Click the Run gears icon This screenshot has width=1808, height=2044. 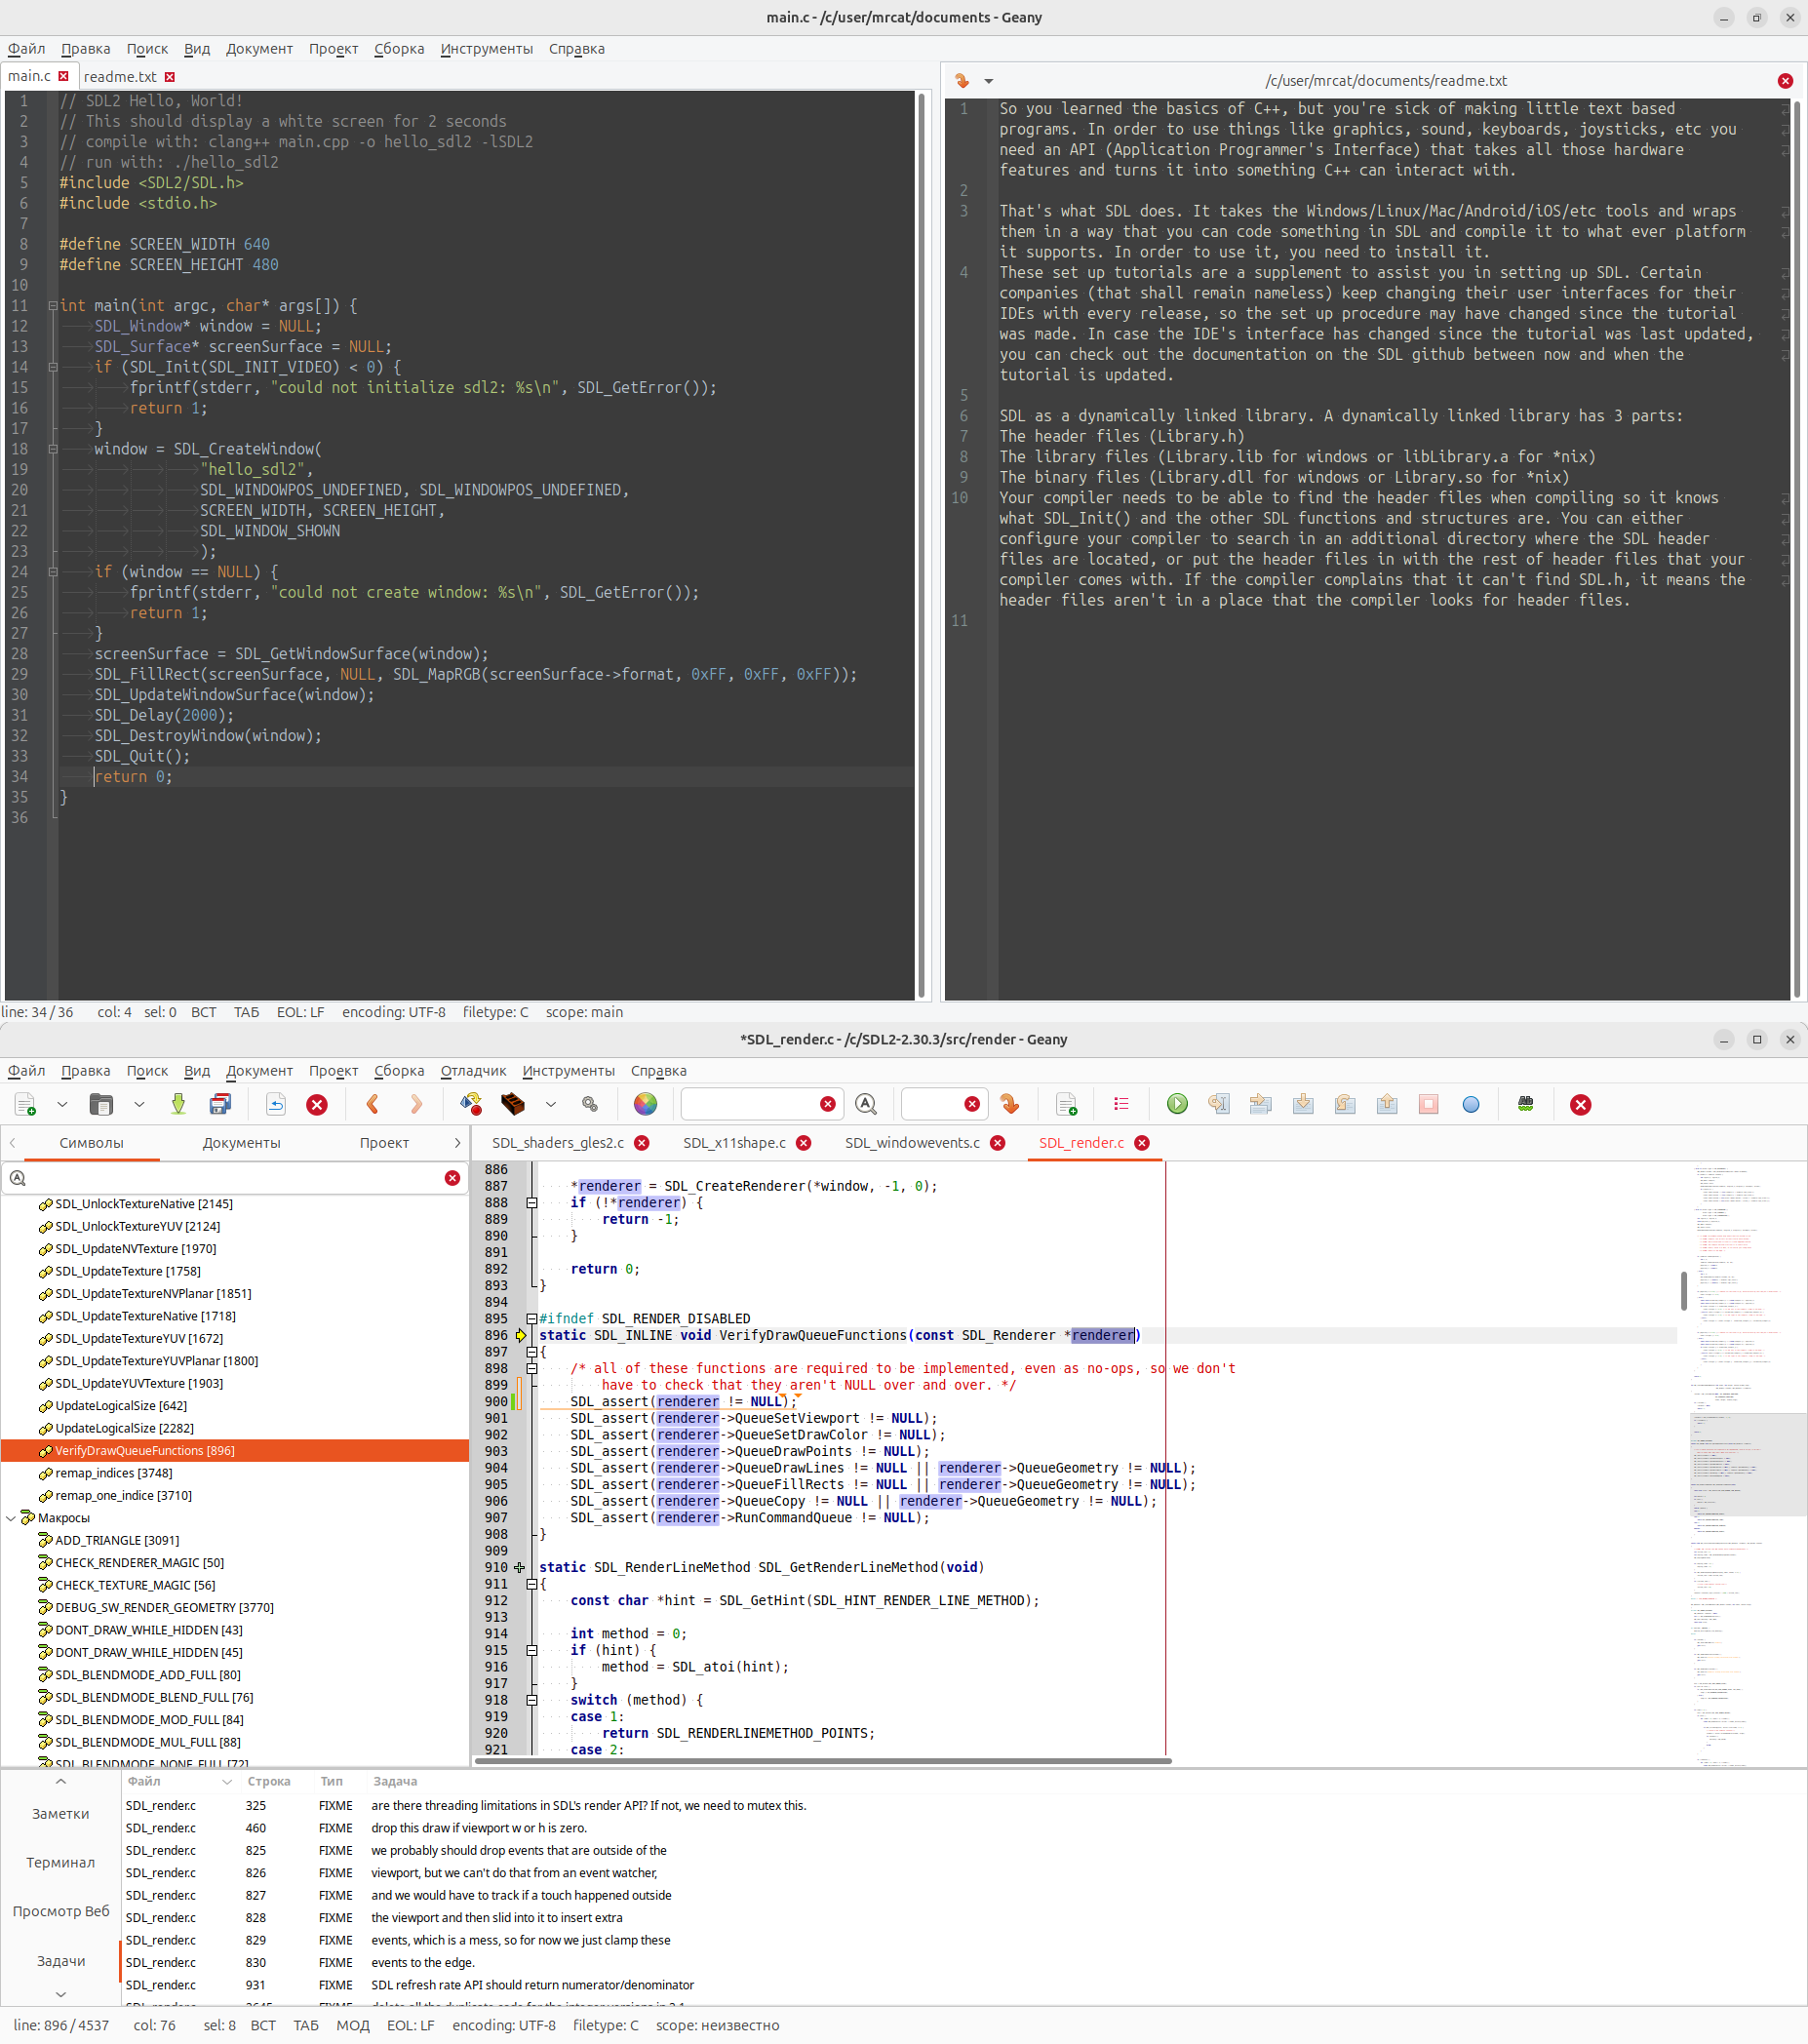point(590,1104)
